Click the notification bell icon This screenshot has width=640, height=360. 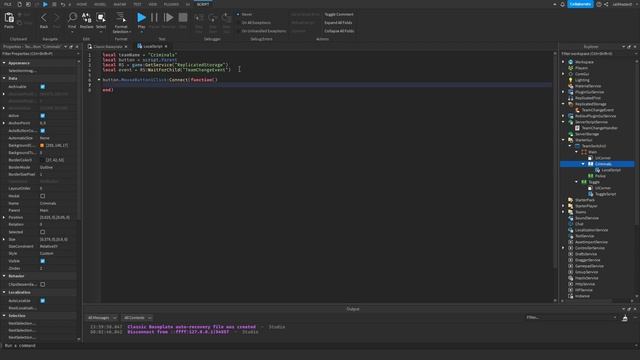tap(562, 4)
